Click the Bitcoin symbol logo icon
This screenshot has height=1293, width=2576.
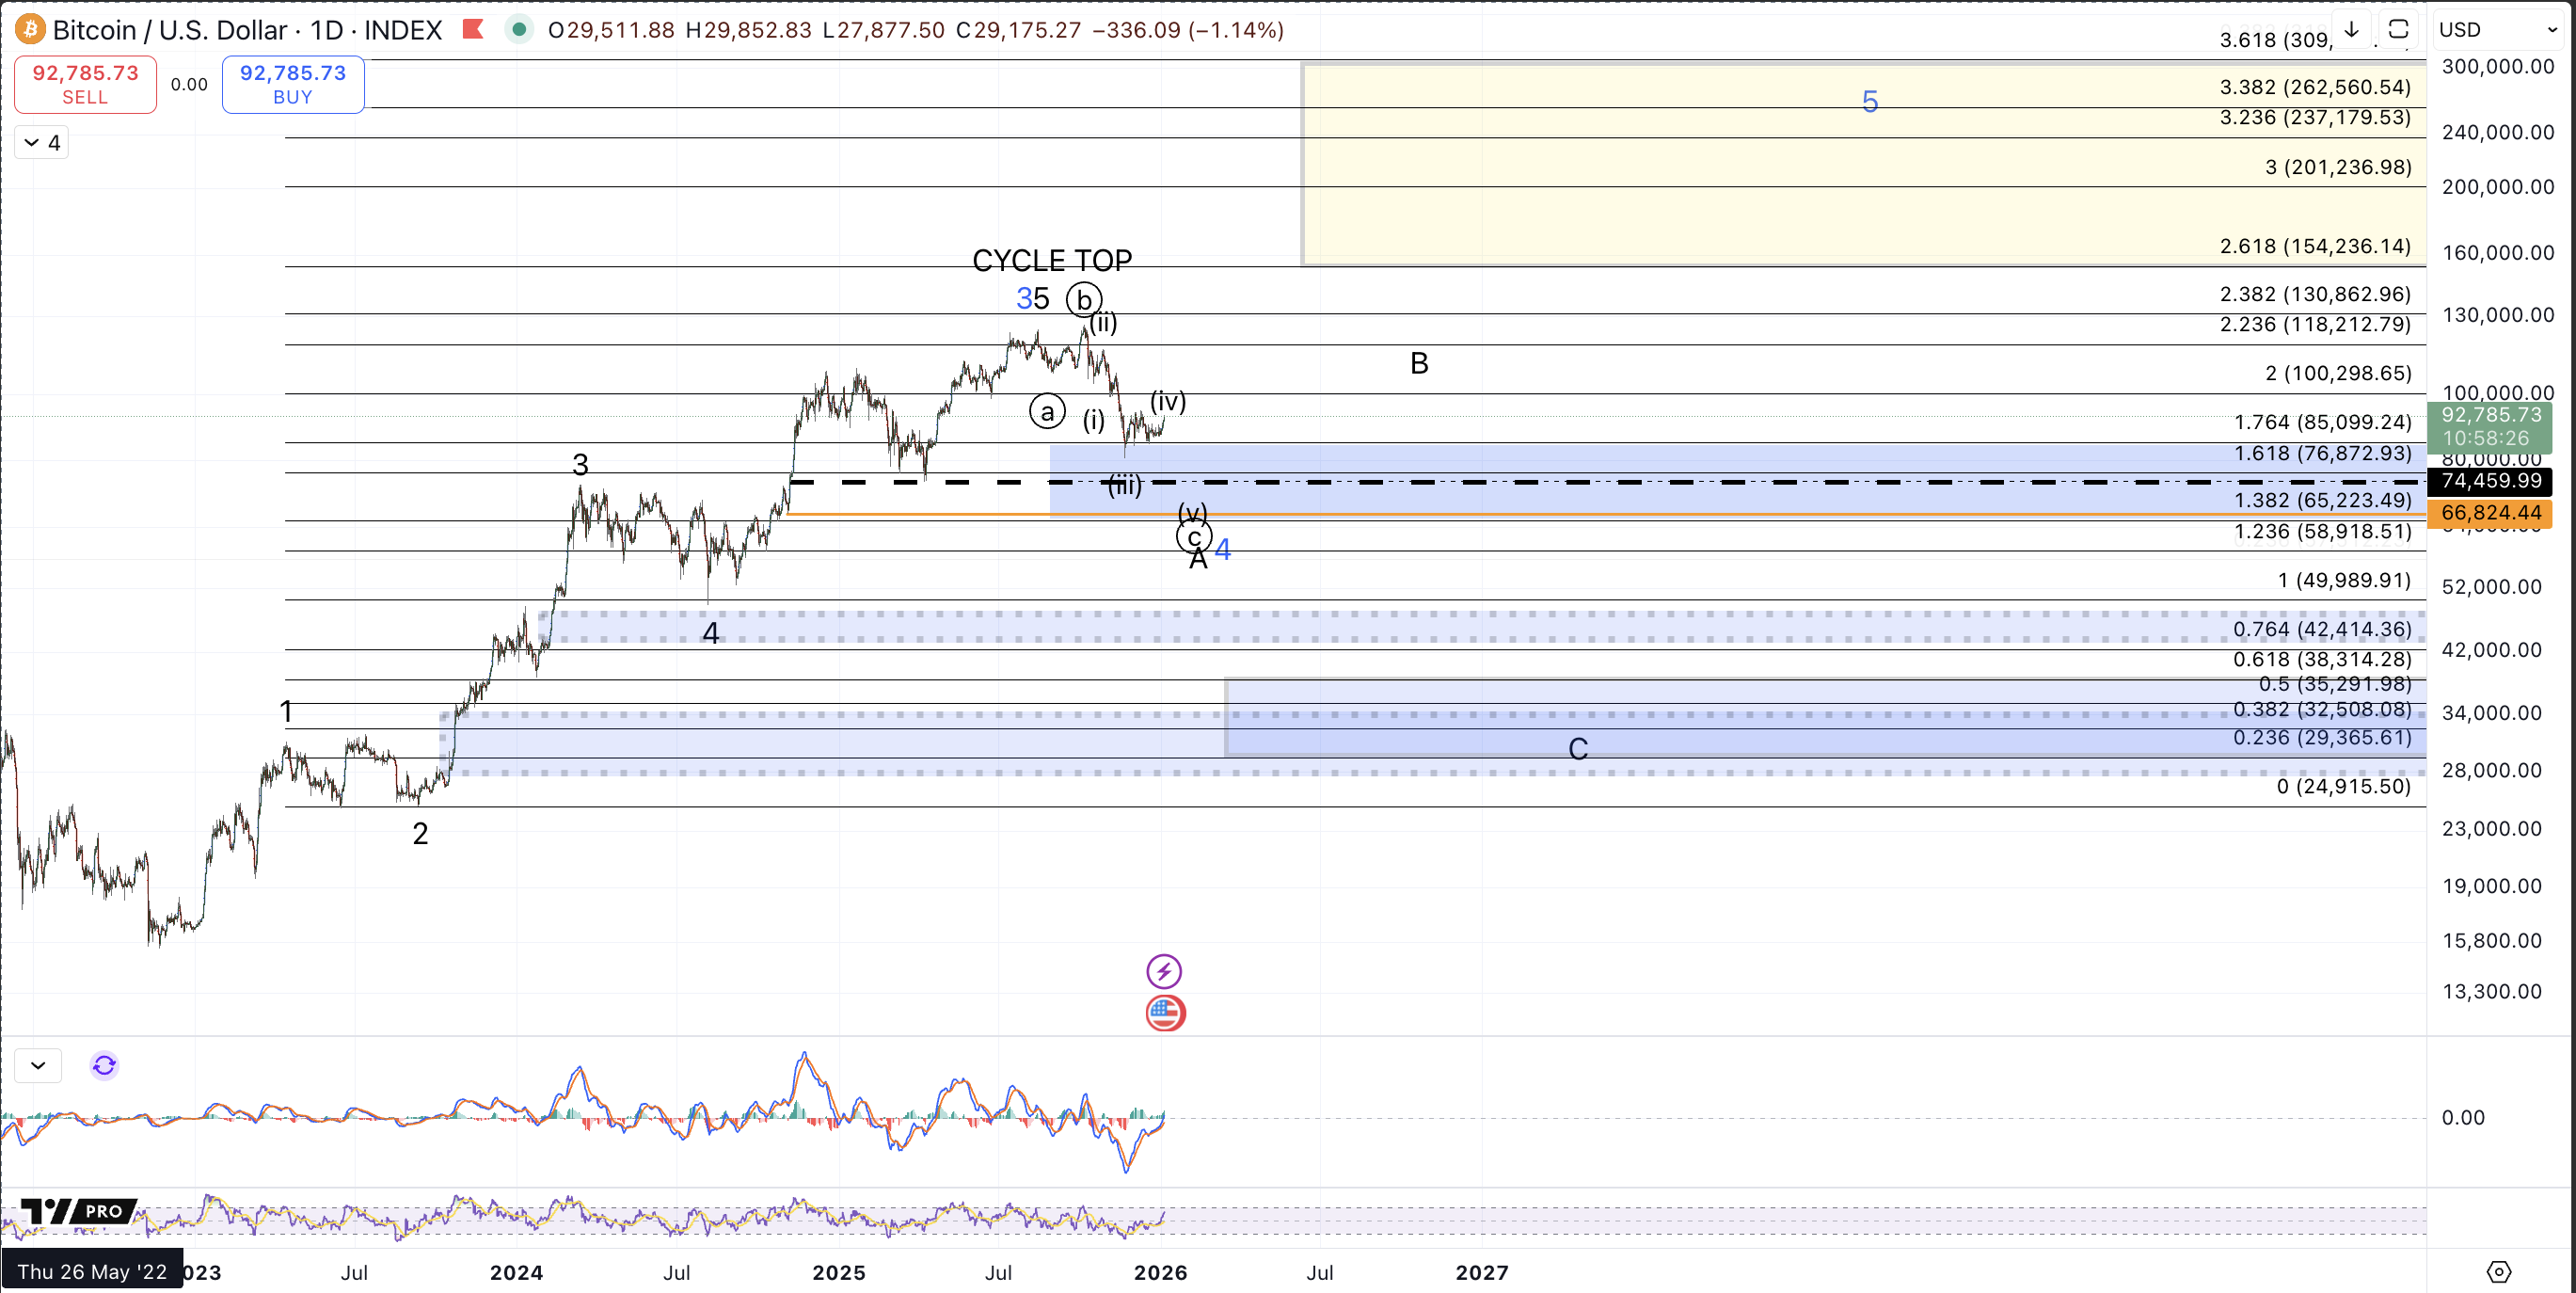click(30, 30)
